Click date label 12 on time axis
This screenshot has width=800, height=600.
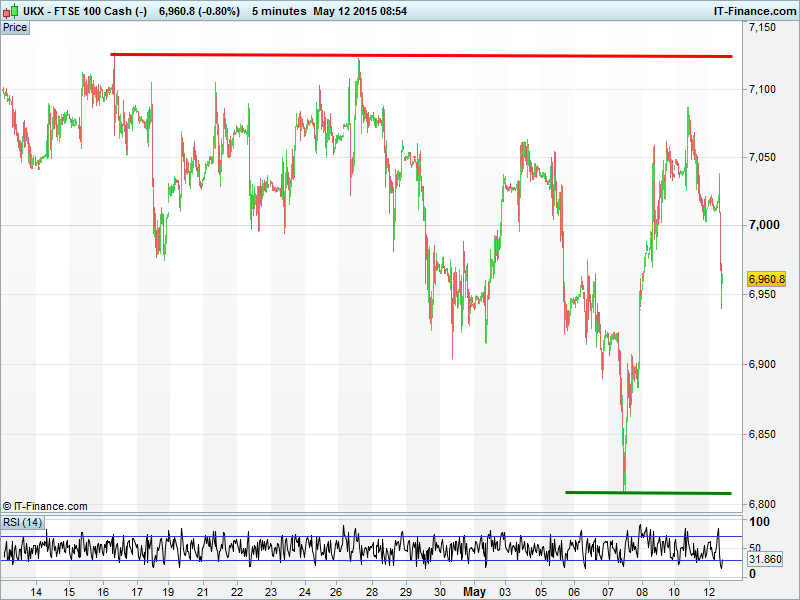tap(709, 592)
